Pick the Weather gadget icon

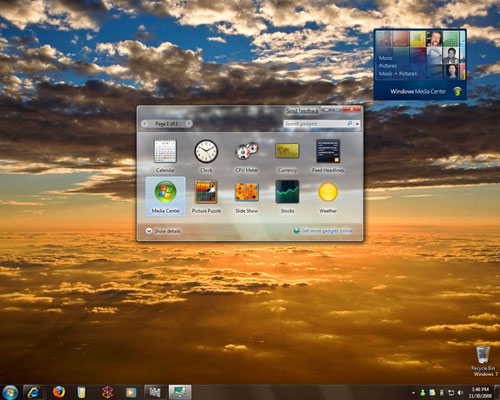328,192
